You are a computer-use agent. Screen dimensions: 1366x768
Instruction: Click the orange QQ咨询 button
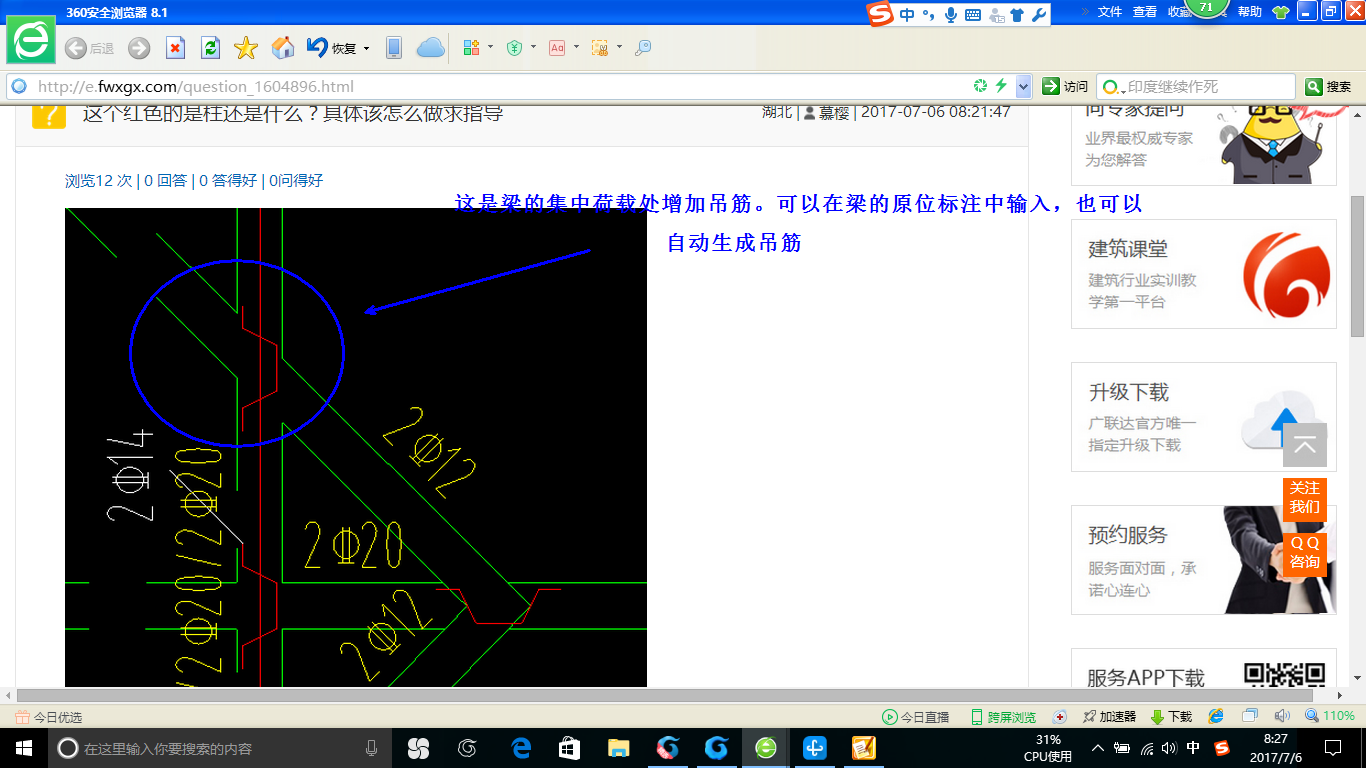[1304, 552]
